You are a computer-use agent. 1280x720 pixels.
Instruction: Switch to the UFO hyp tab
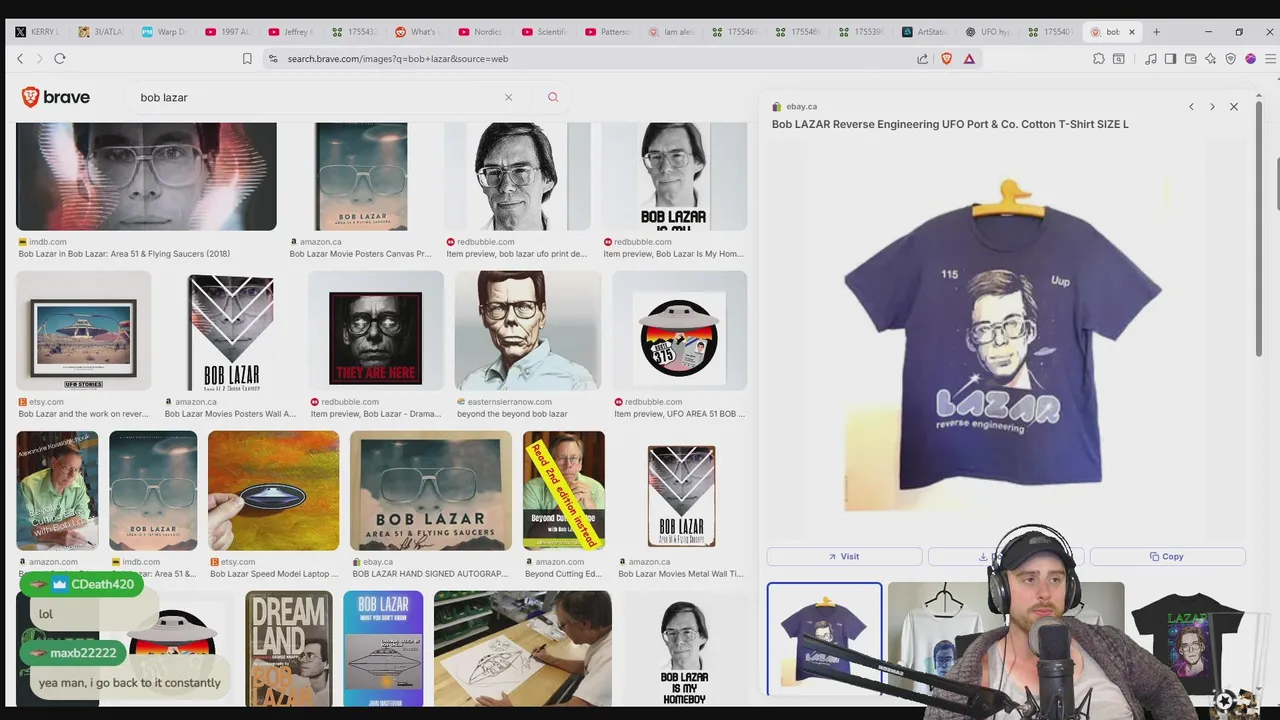(x=988, y=32)
